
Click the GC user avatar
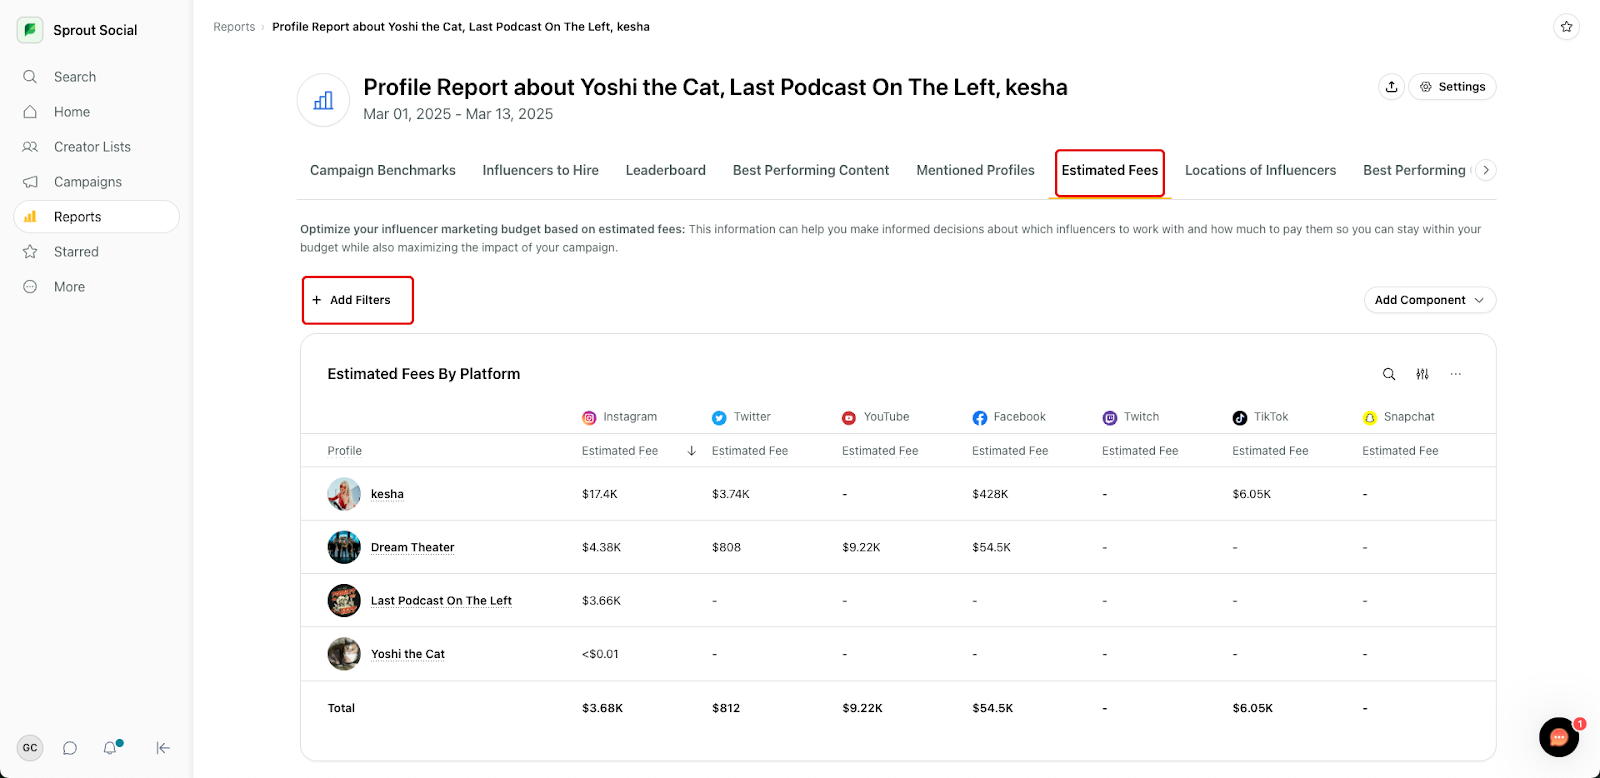point(30,748)
